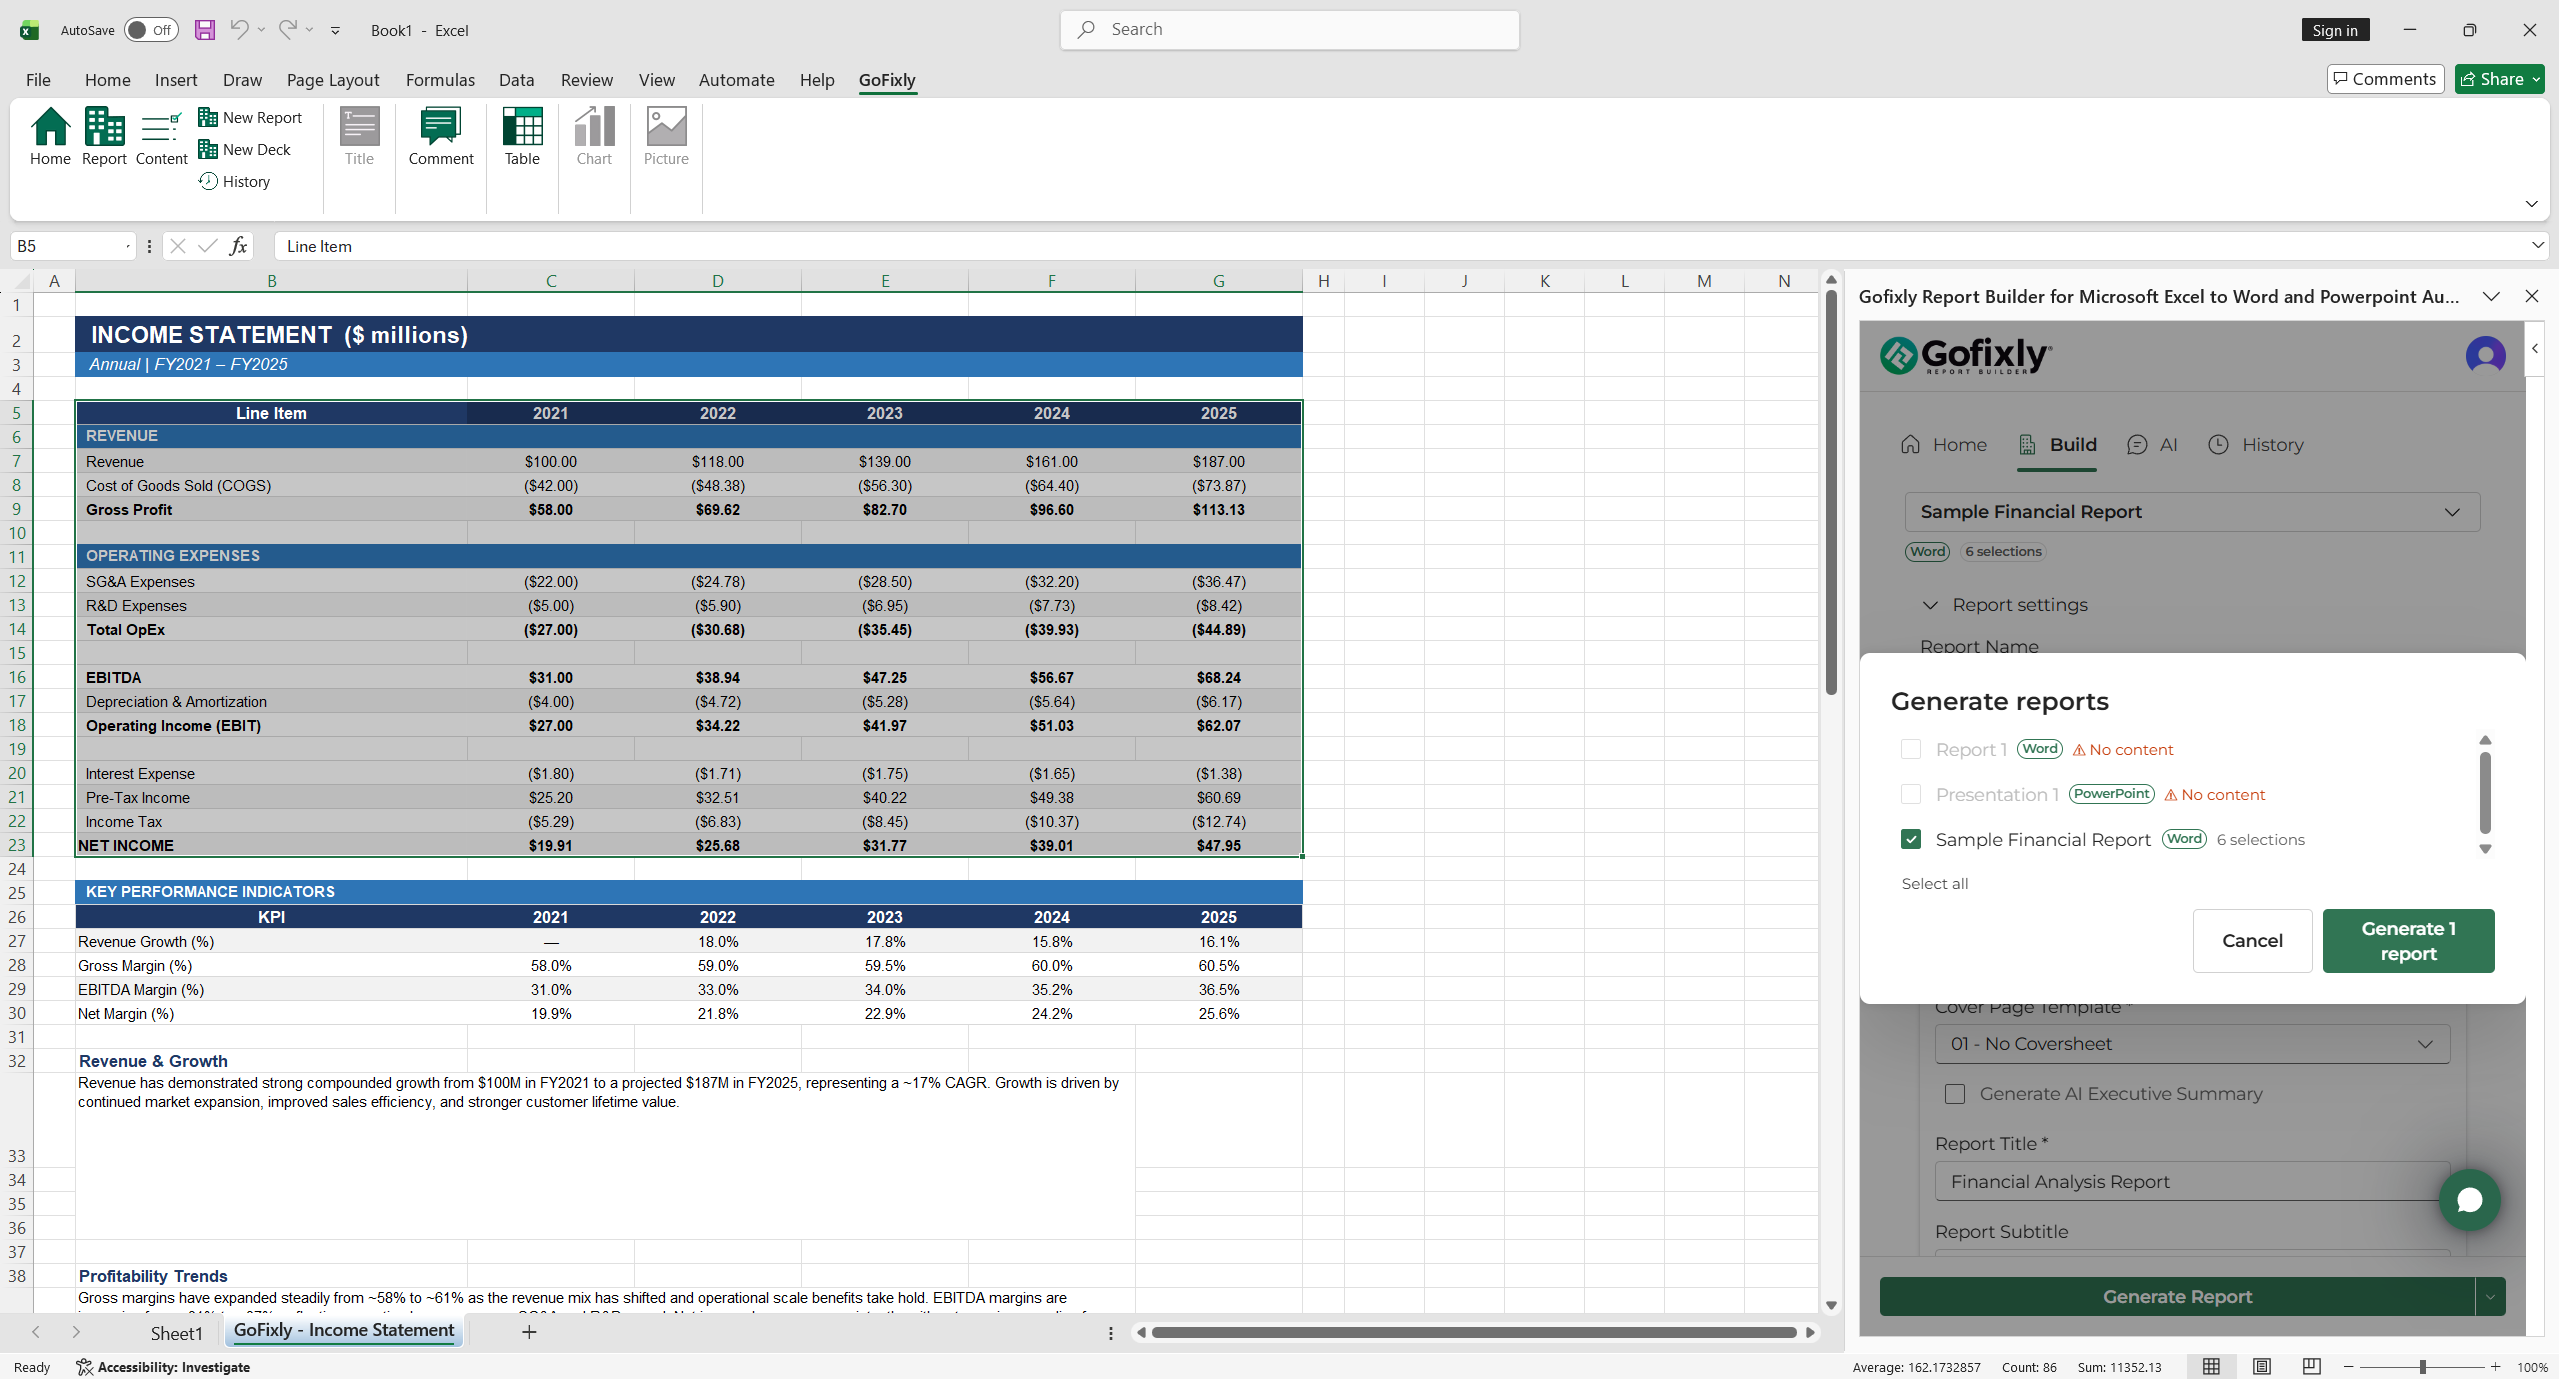Click the insert function fx icon
This screenshot has width=2559, height=1379.
coord(238,246)
